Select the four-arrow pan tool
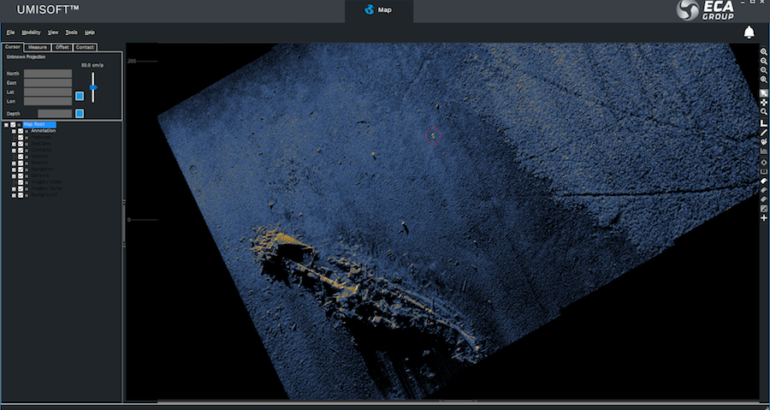Image resolution: width=770 pixels, height=410 pixels. (x=764, y=102)
